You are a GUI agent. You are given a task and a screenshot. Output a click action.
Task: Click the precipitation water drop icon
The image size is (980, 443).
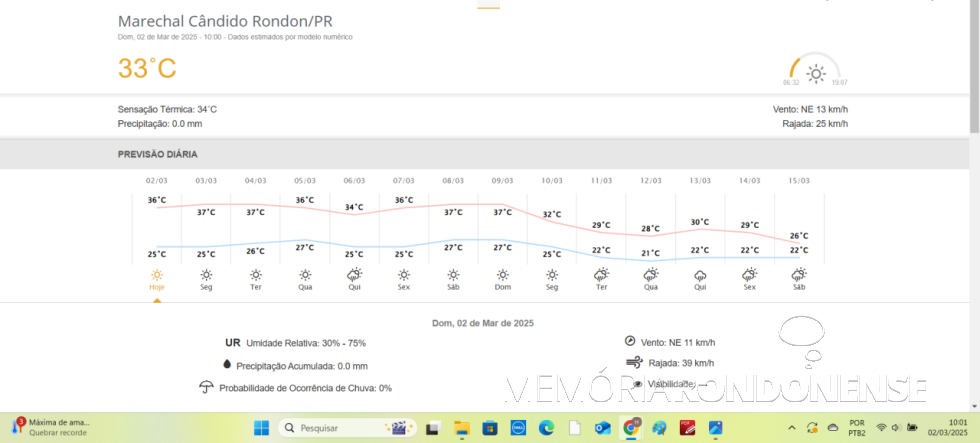[227, 365]
